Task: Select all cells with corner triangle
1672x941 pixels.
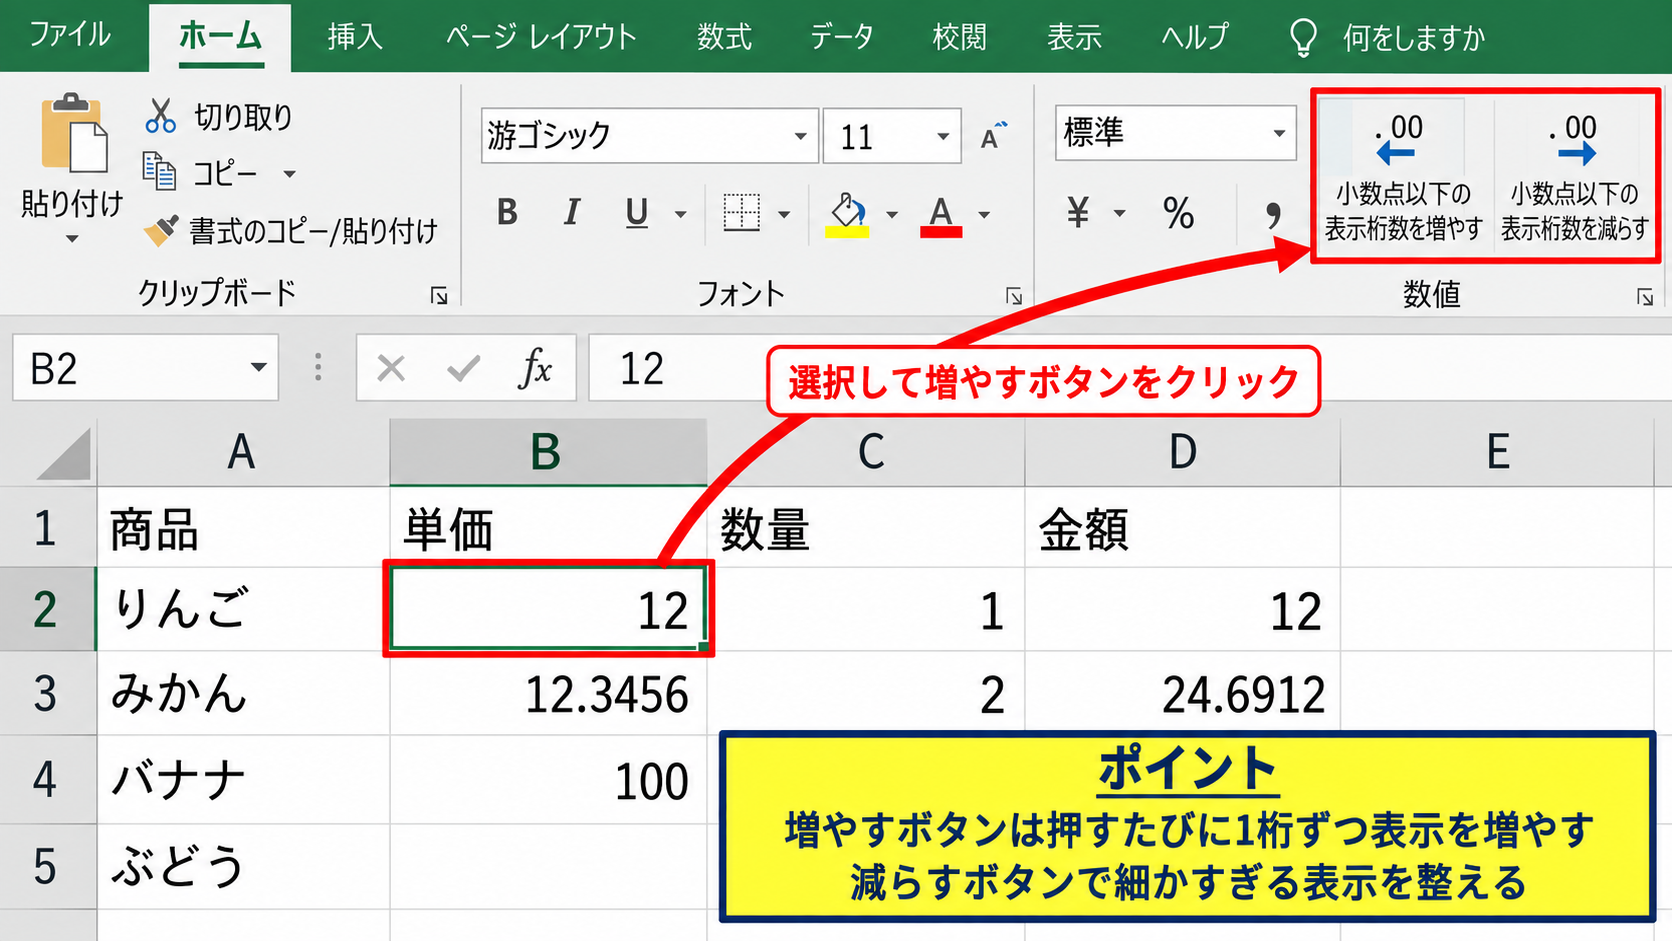Action: pos(63,454)
